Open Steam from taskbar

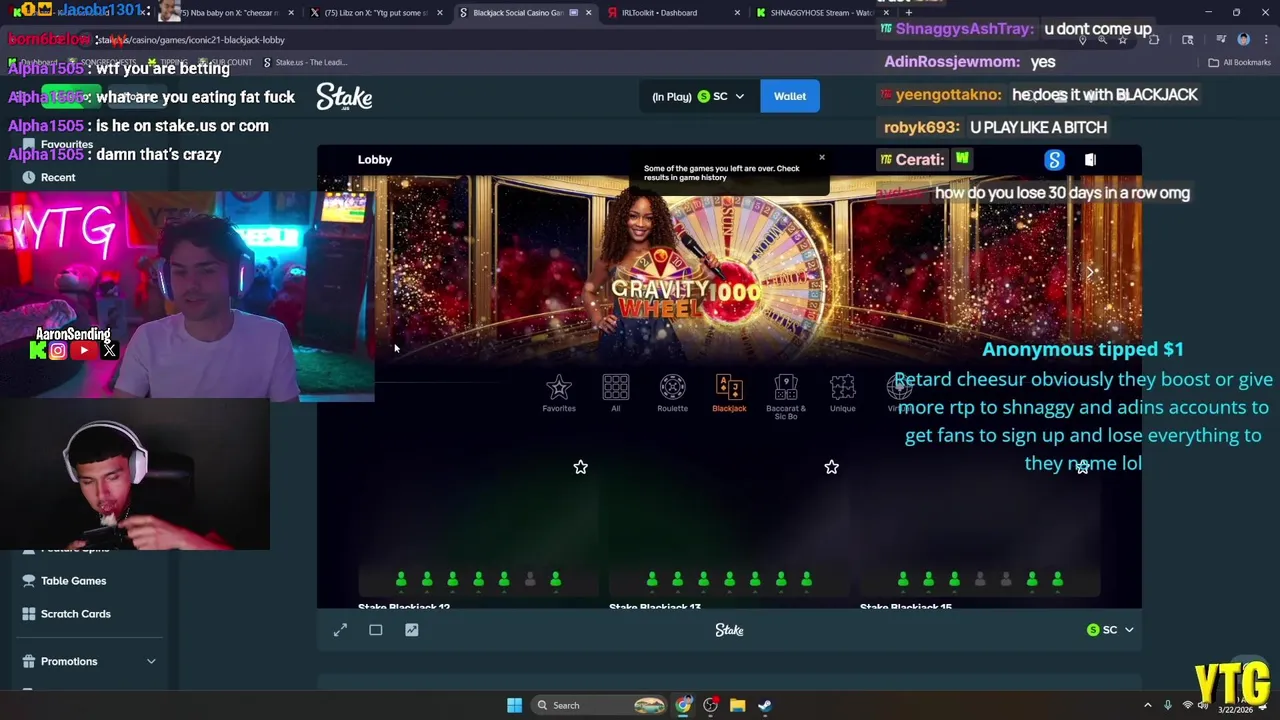tap(764, 705)
